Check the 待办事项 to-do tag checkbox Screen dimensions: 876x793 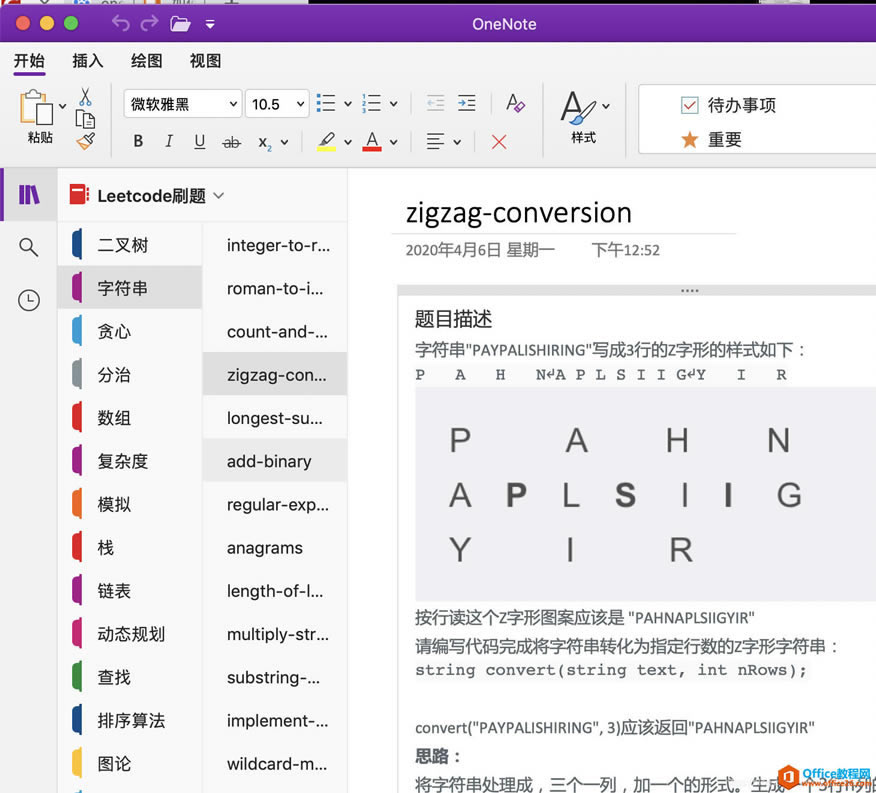click(x=691, y=104)
